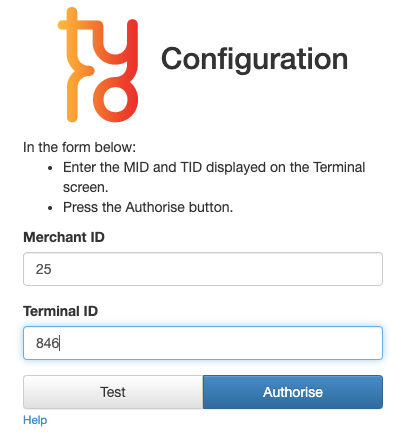Click the word "screen." in the instructions
This screenshot has width=410, height=448.
[x=85, y=188]
